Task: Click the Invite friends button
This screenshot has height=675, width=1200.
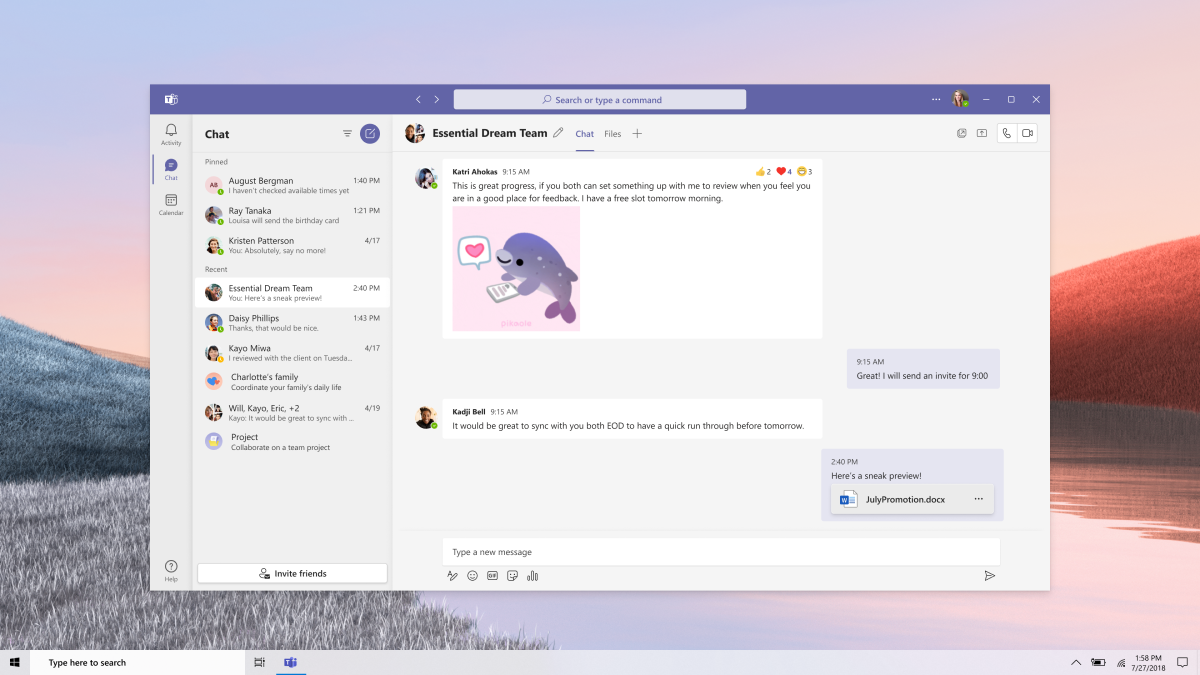Action: 291,573
